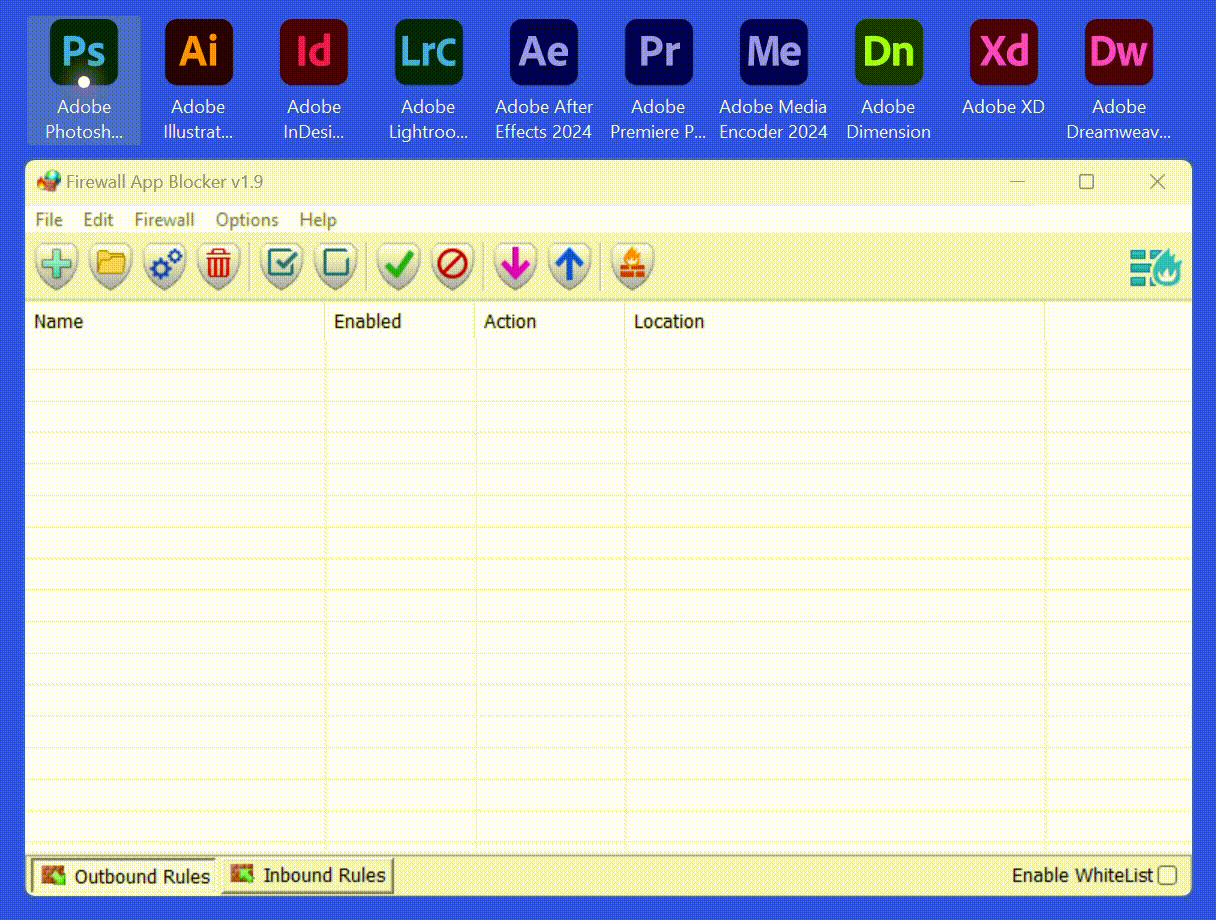Click the brick wall firewall toolbar button

(633, 266)
